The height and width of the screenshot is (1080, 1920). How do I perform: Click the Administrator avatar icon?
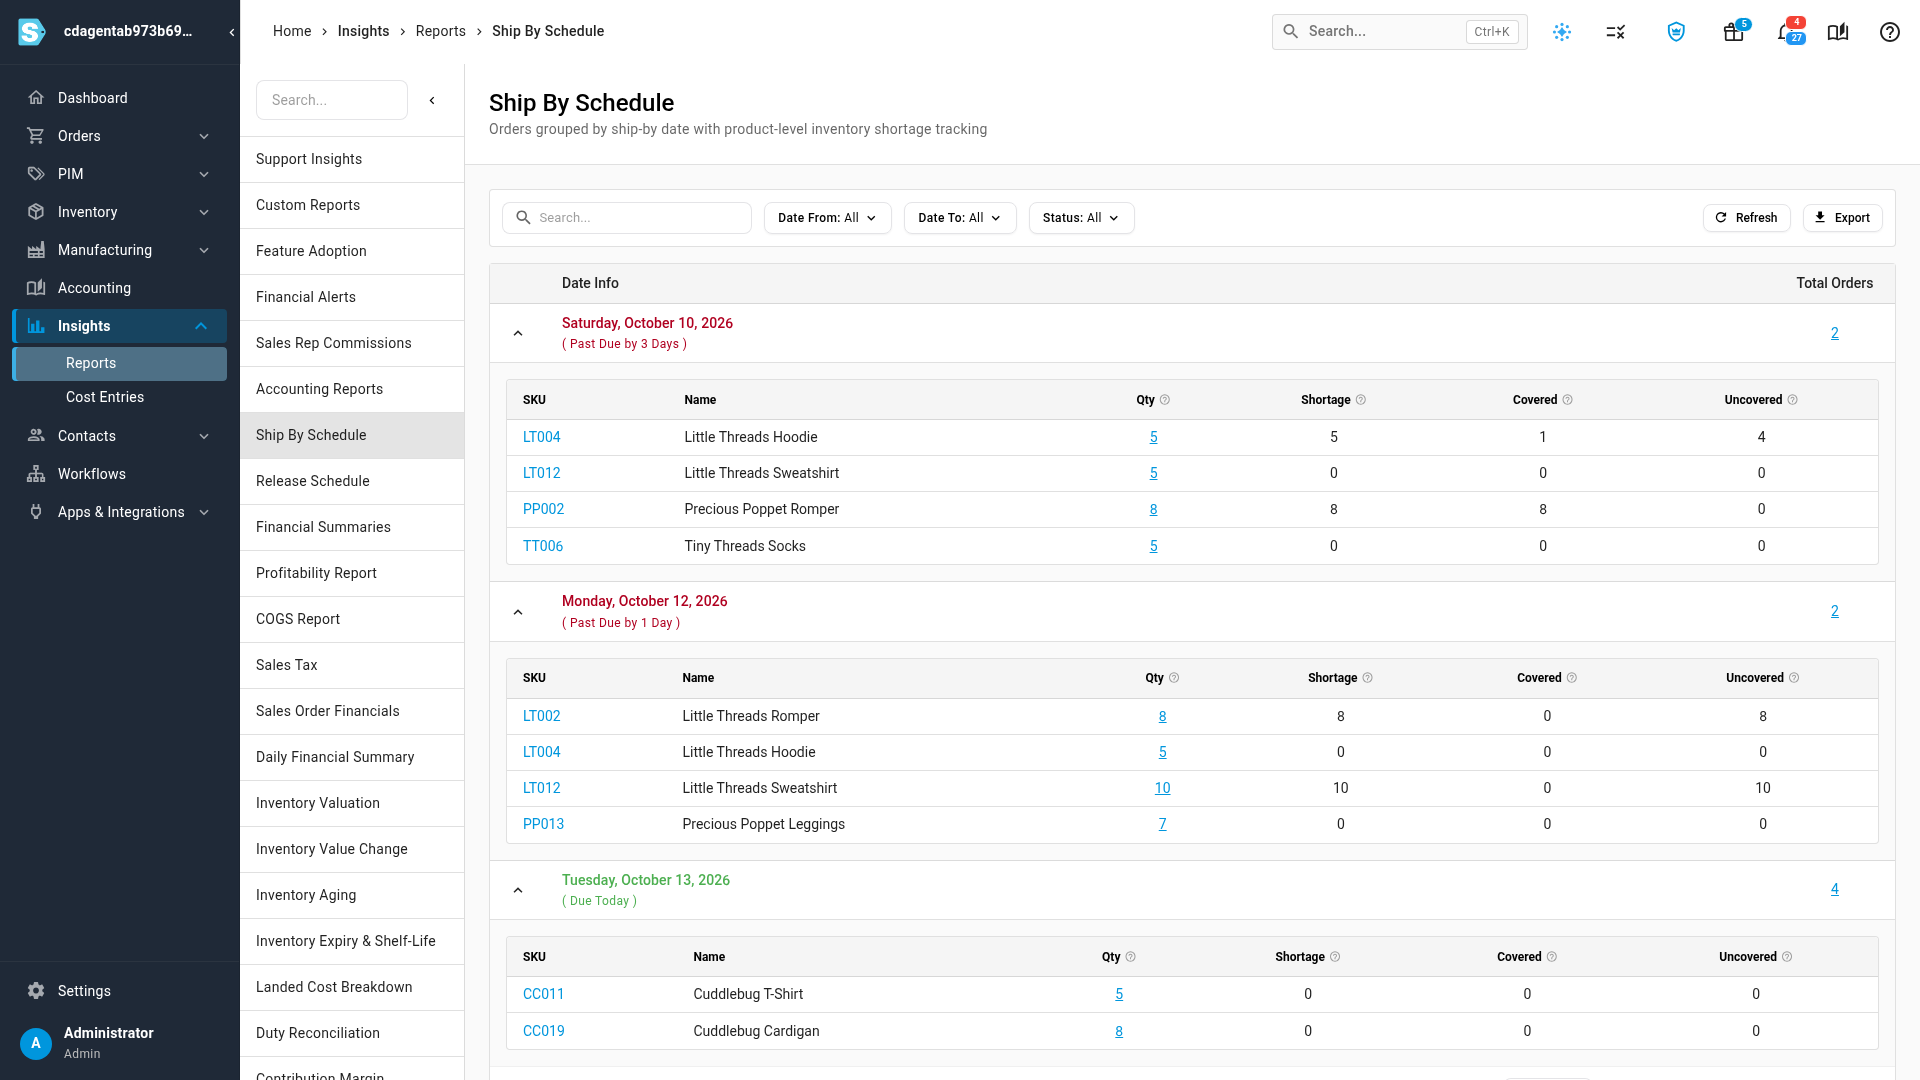click(x=36, y=1043)
